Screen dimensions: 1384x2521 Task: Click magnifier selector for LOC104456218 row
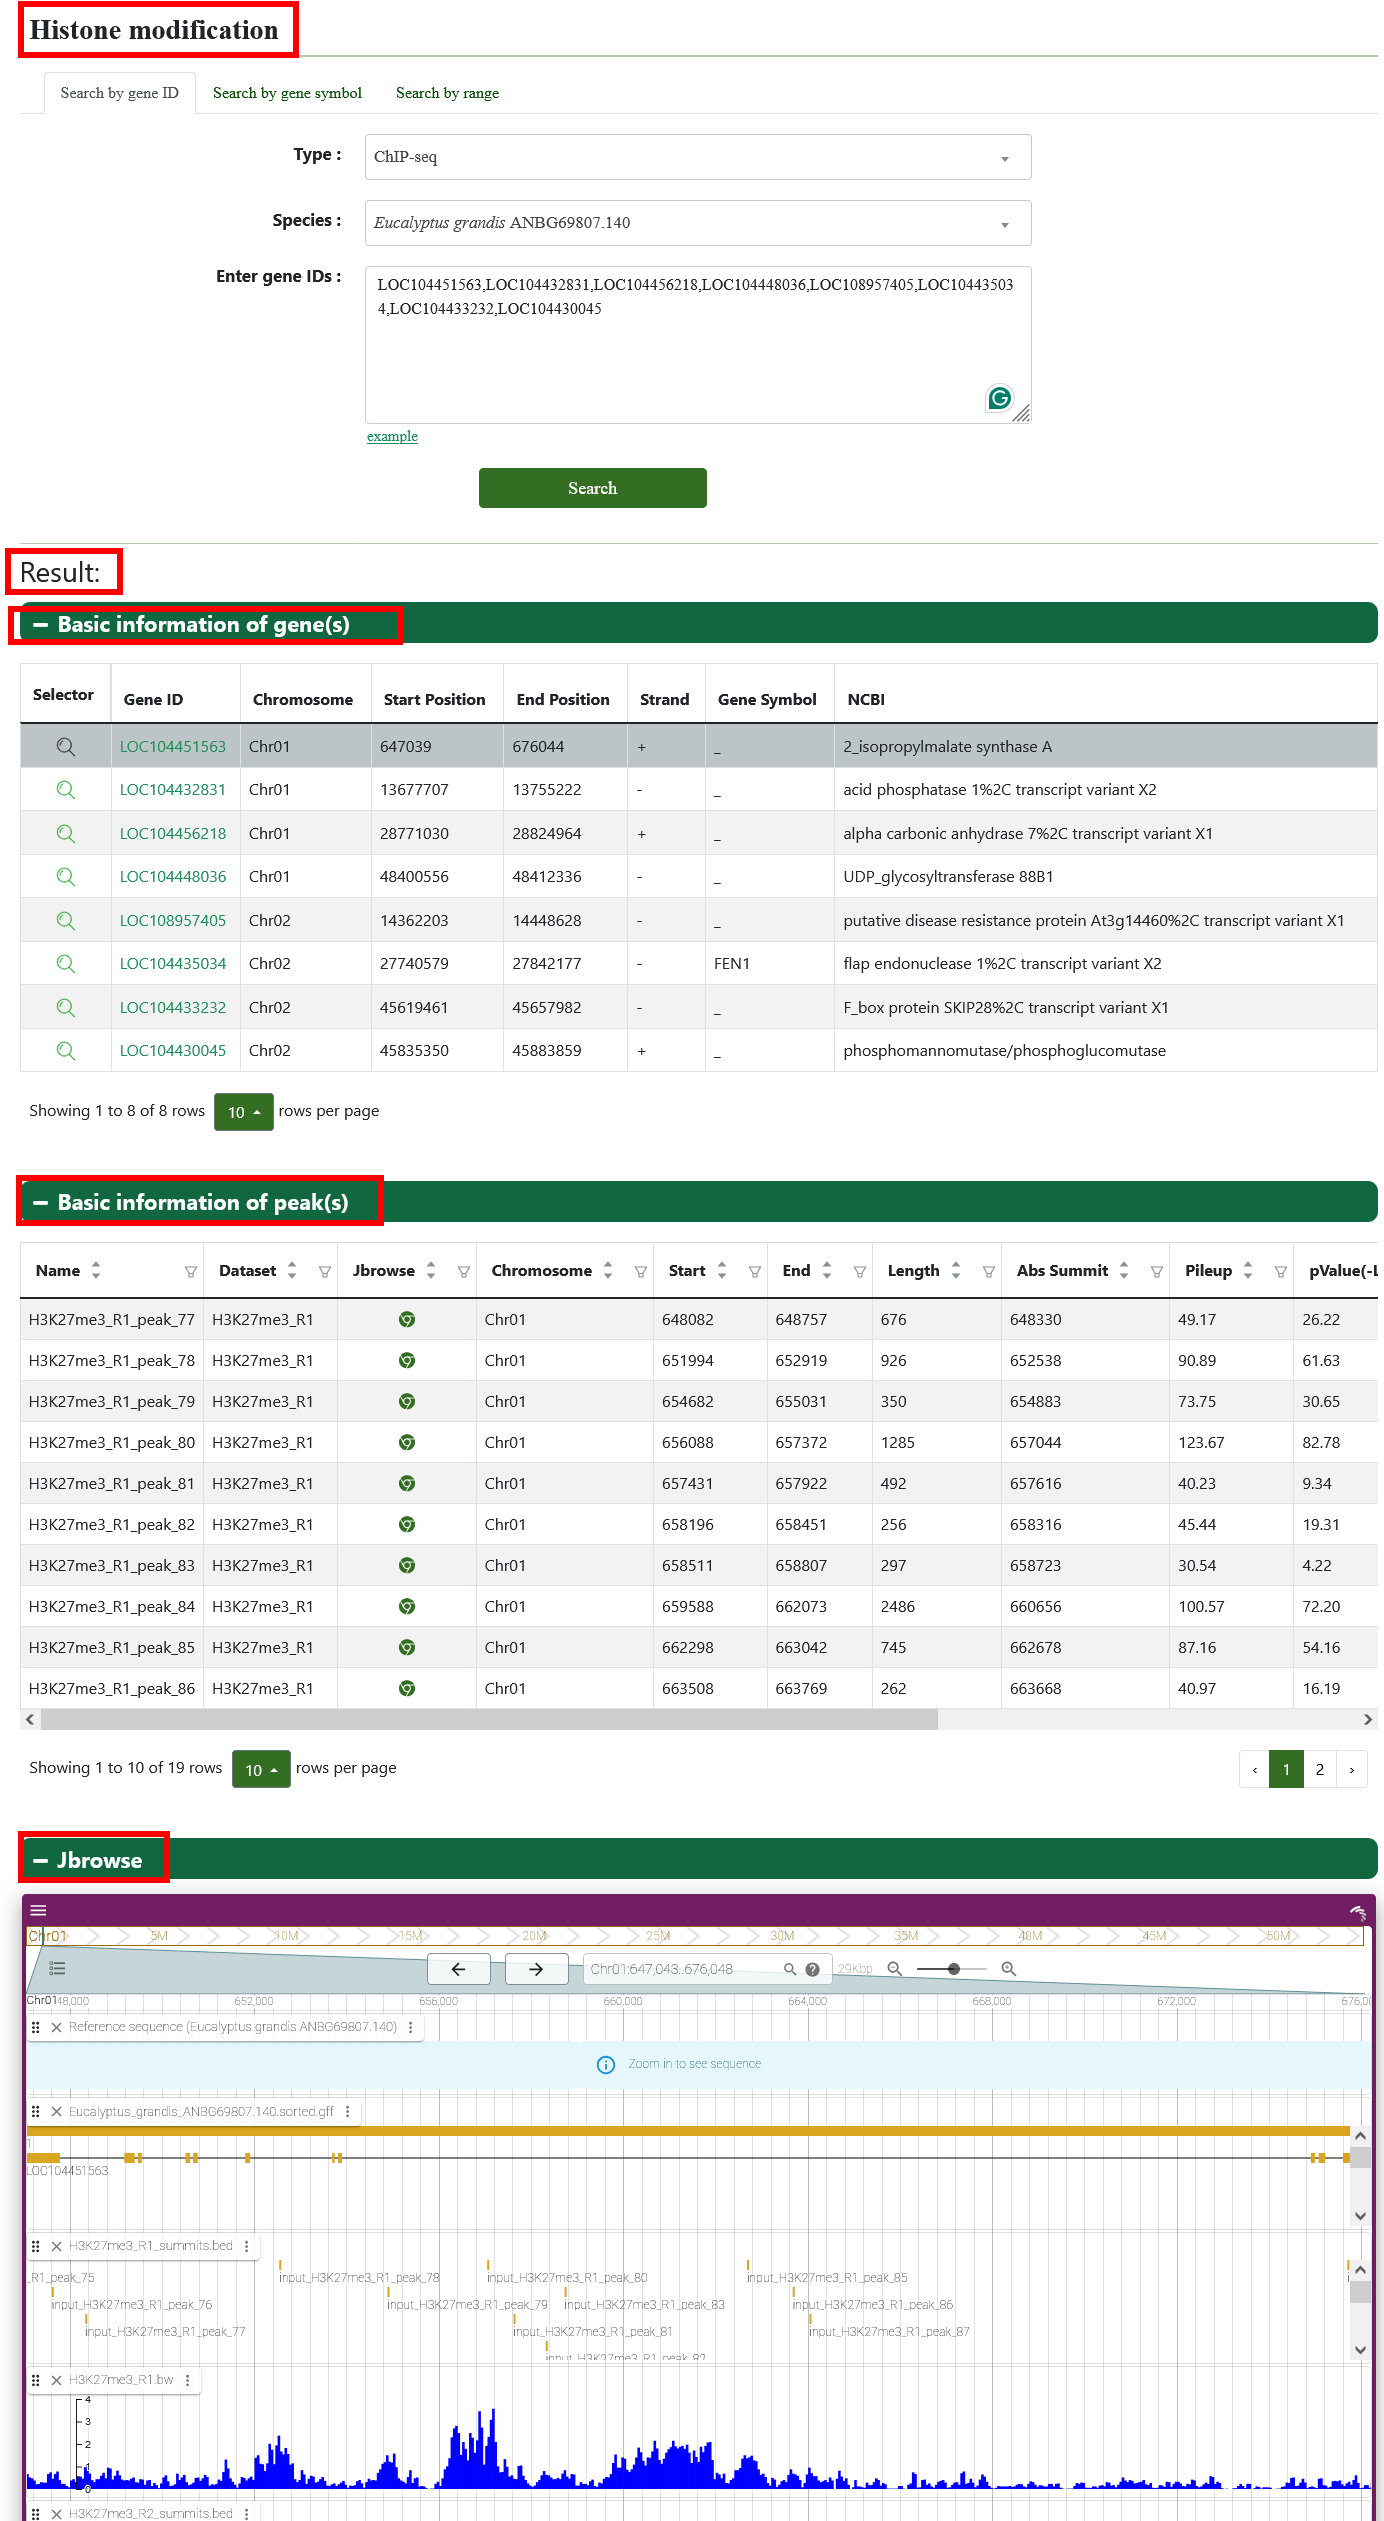[x=66, y=833]
